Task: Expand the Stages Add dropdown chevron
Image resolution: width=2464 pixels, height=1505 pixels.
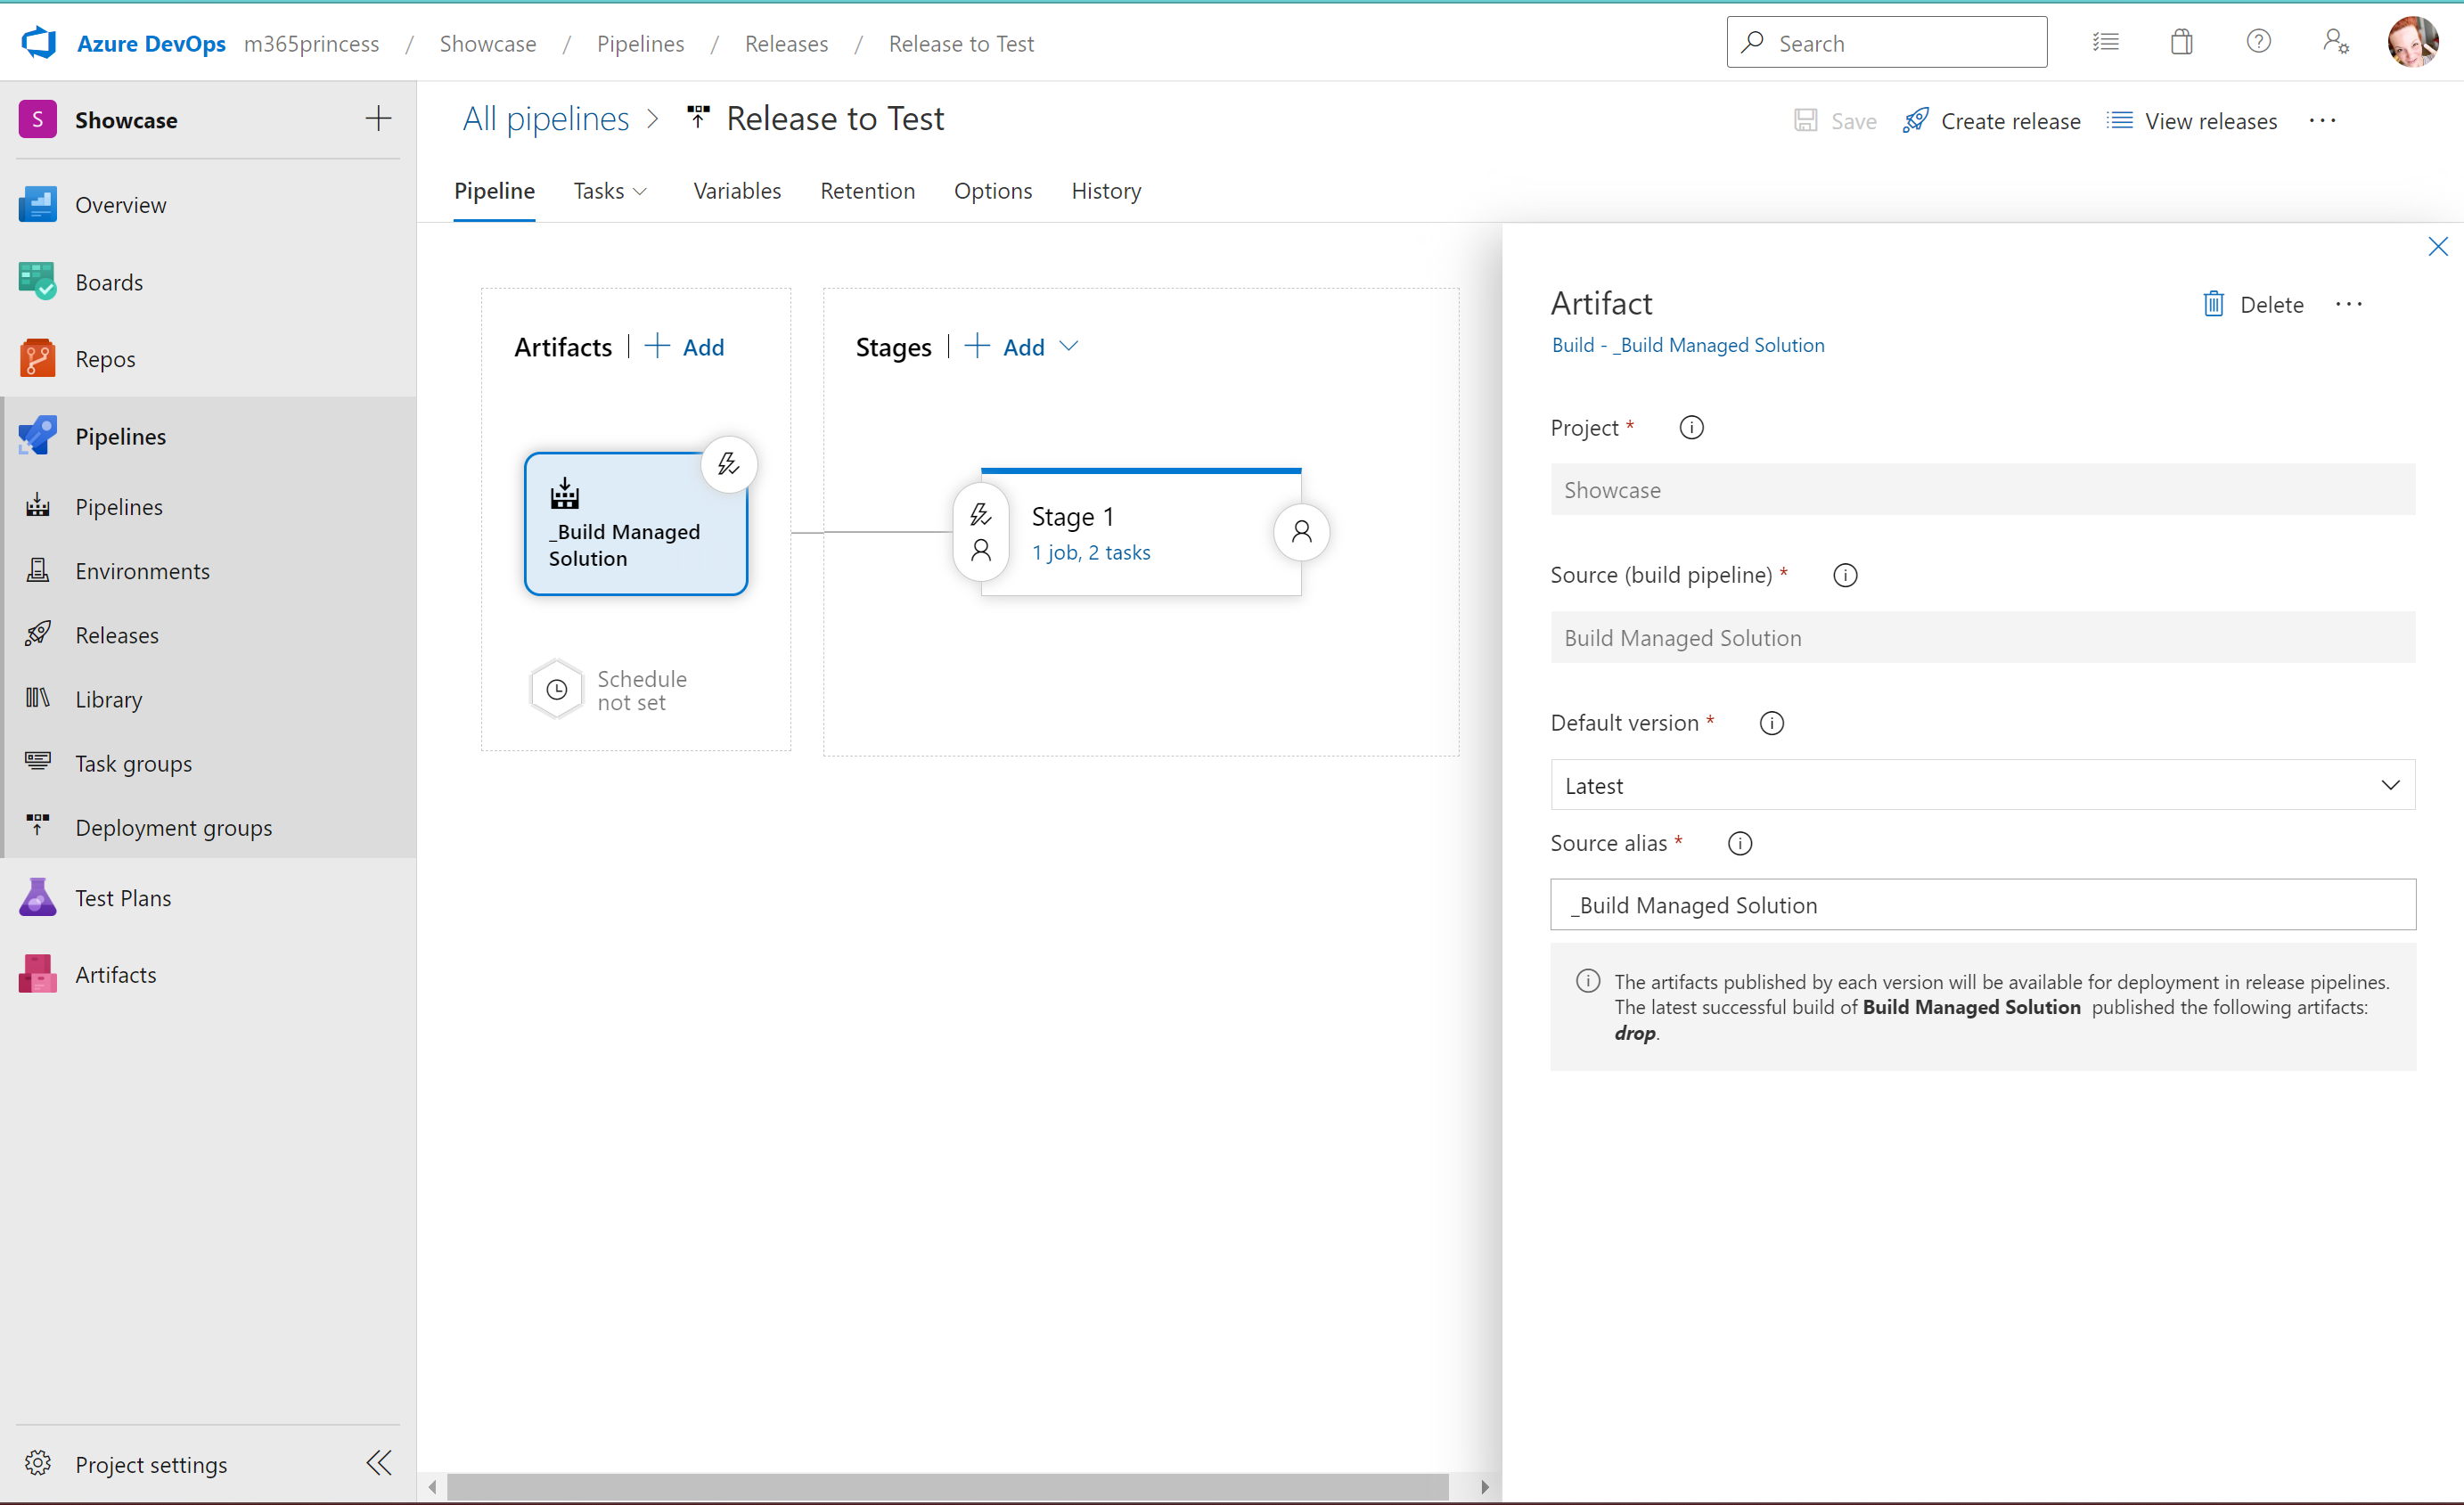Action: pyautogui.click(x=1068, y=346)
